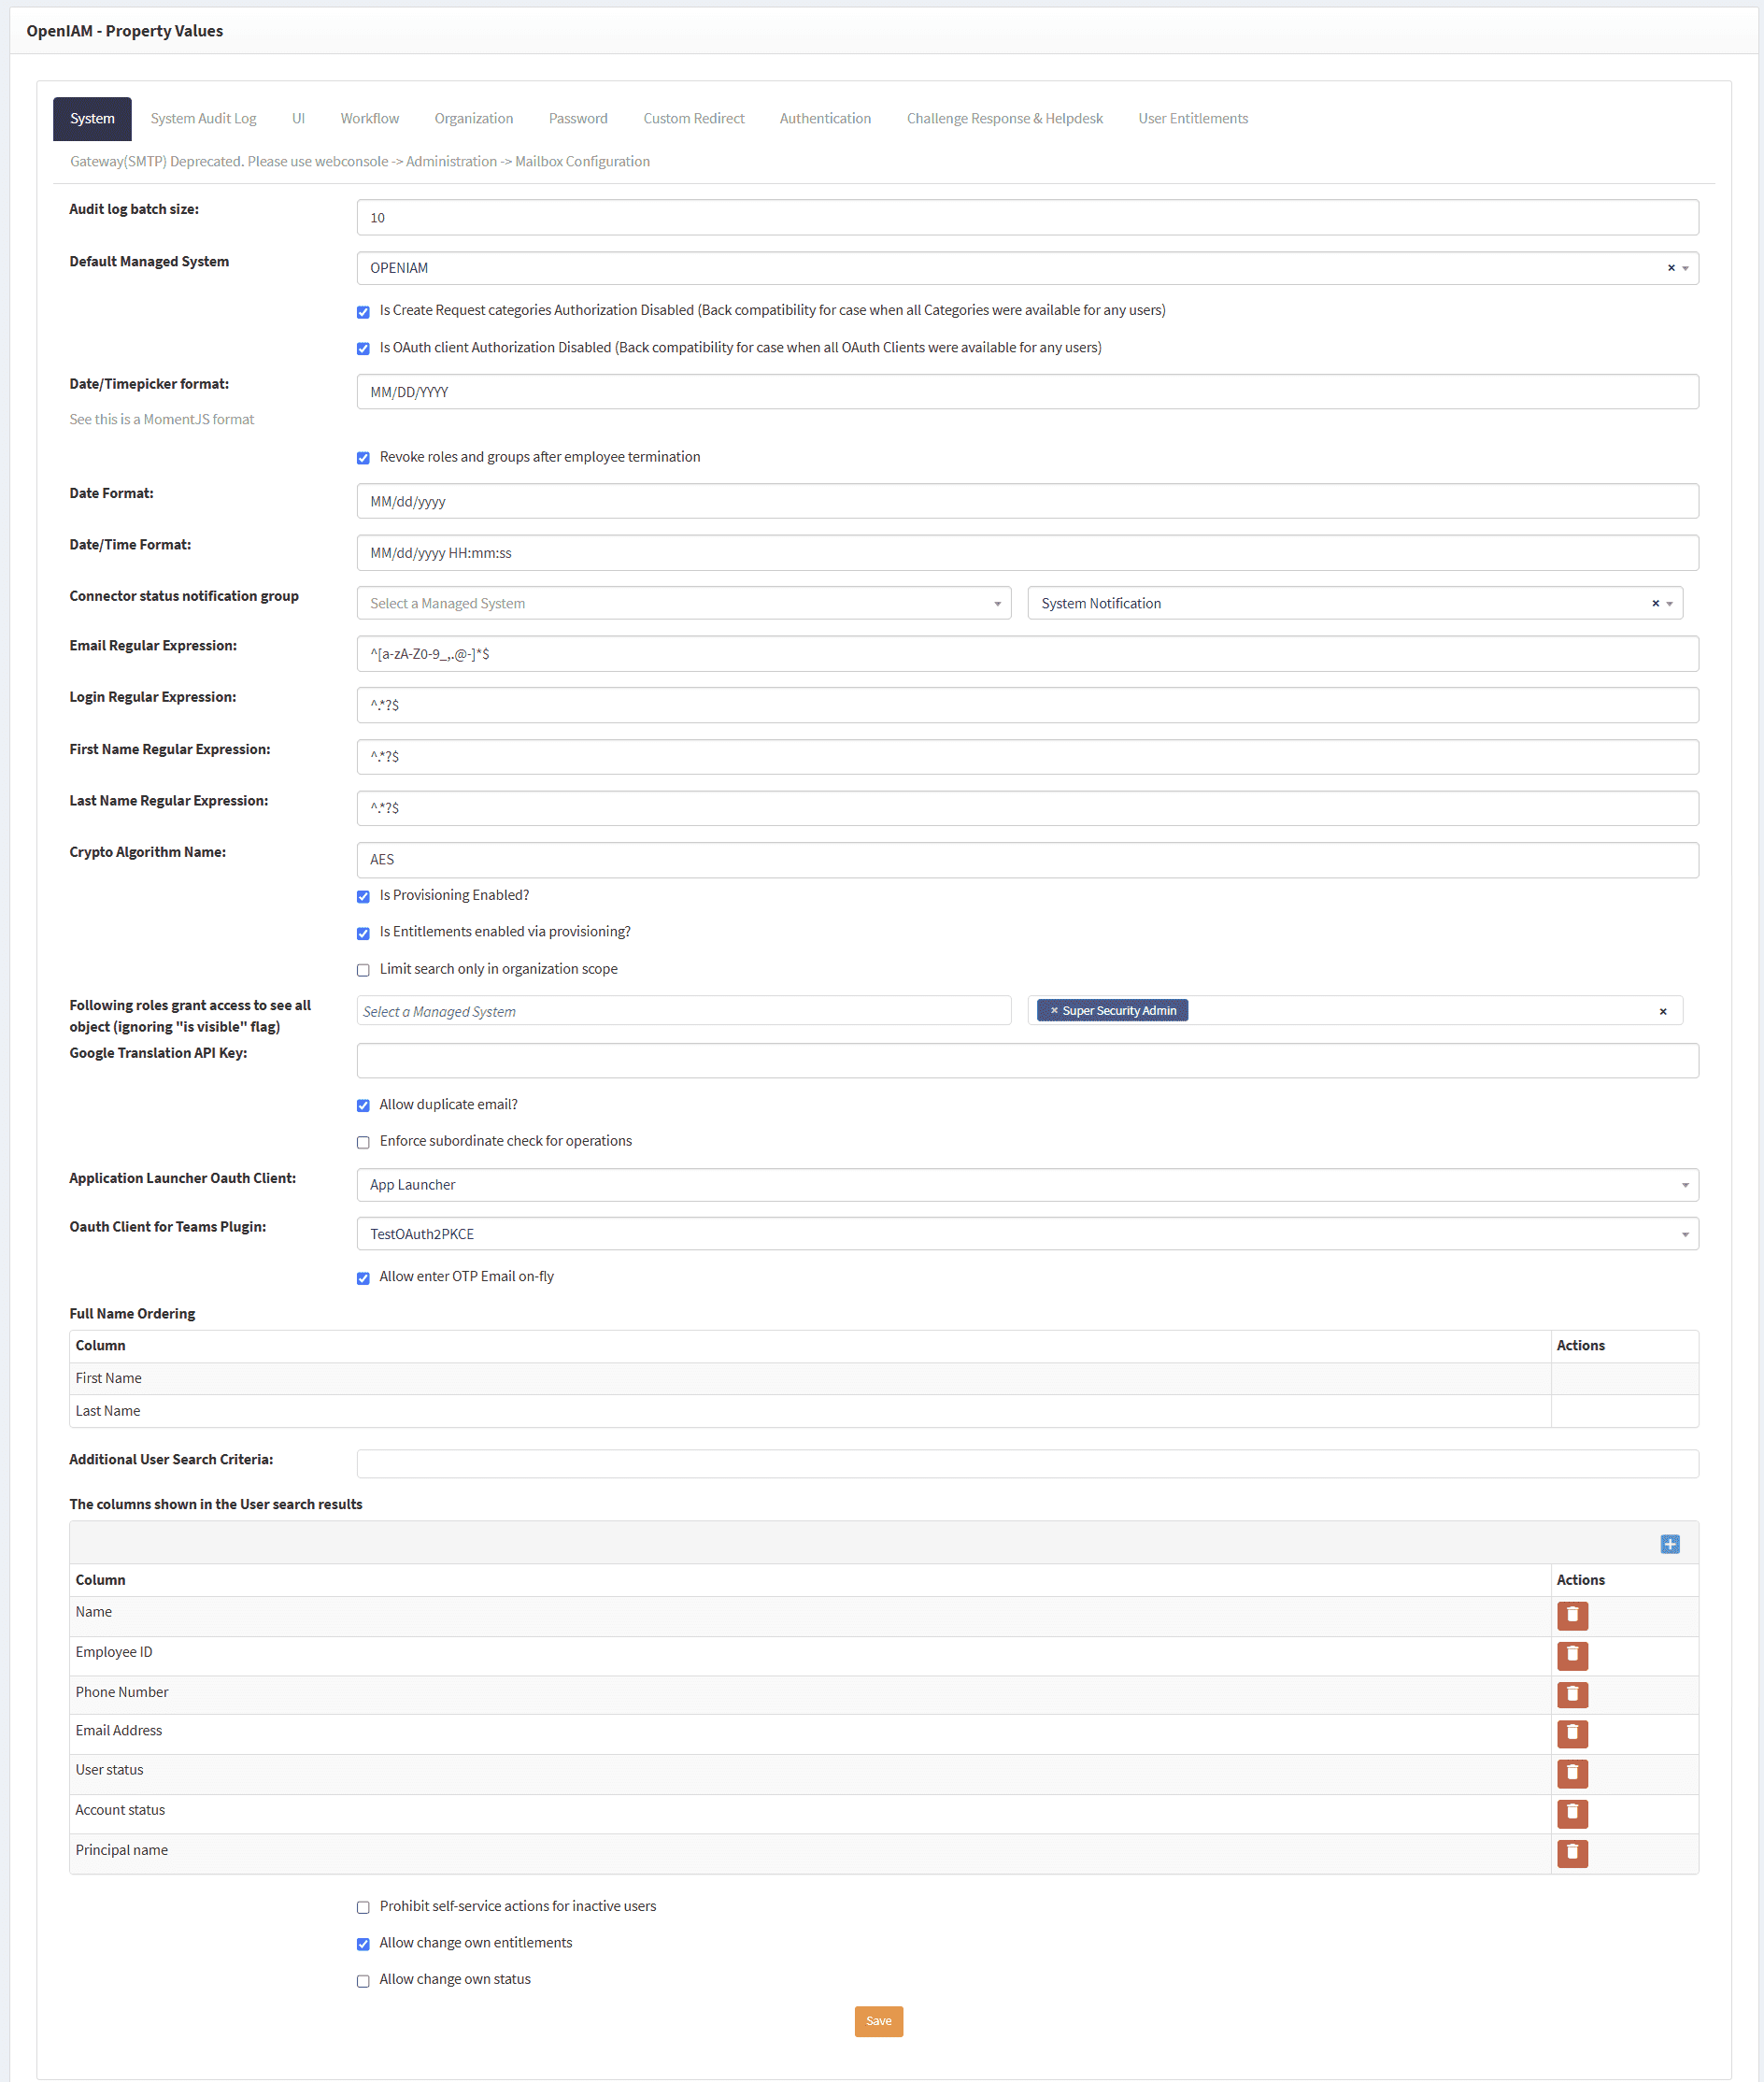The width and height of the screenshot is (1764, 2082).
Task: Open the Organization tab
Action: point(473,118)
